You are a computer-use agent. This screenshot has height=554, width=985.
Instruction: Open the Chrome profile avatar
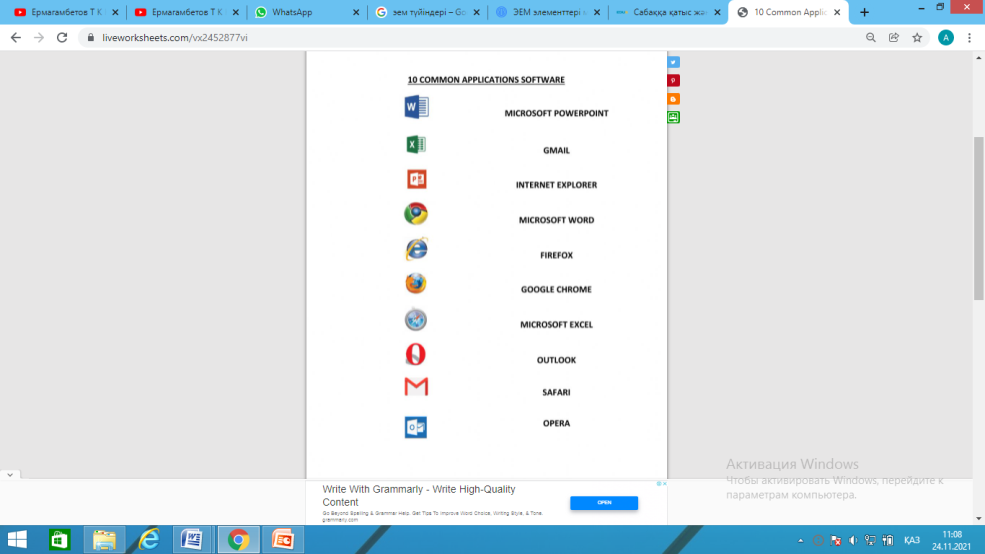[945, 38]
